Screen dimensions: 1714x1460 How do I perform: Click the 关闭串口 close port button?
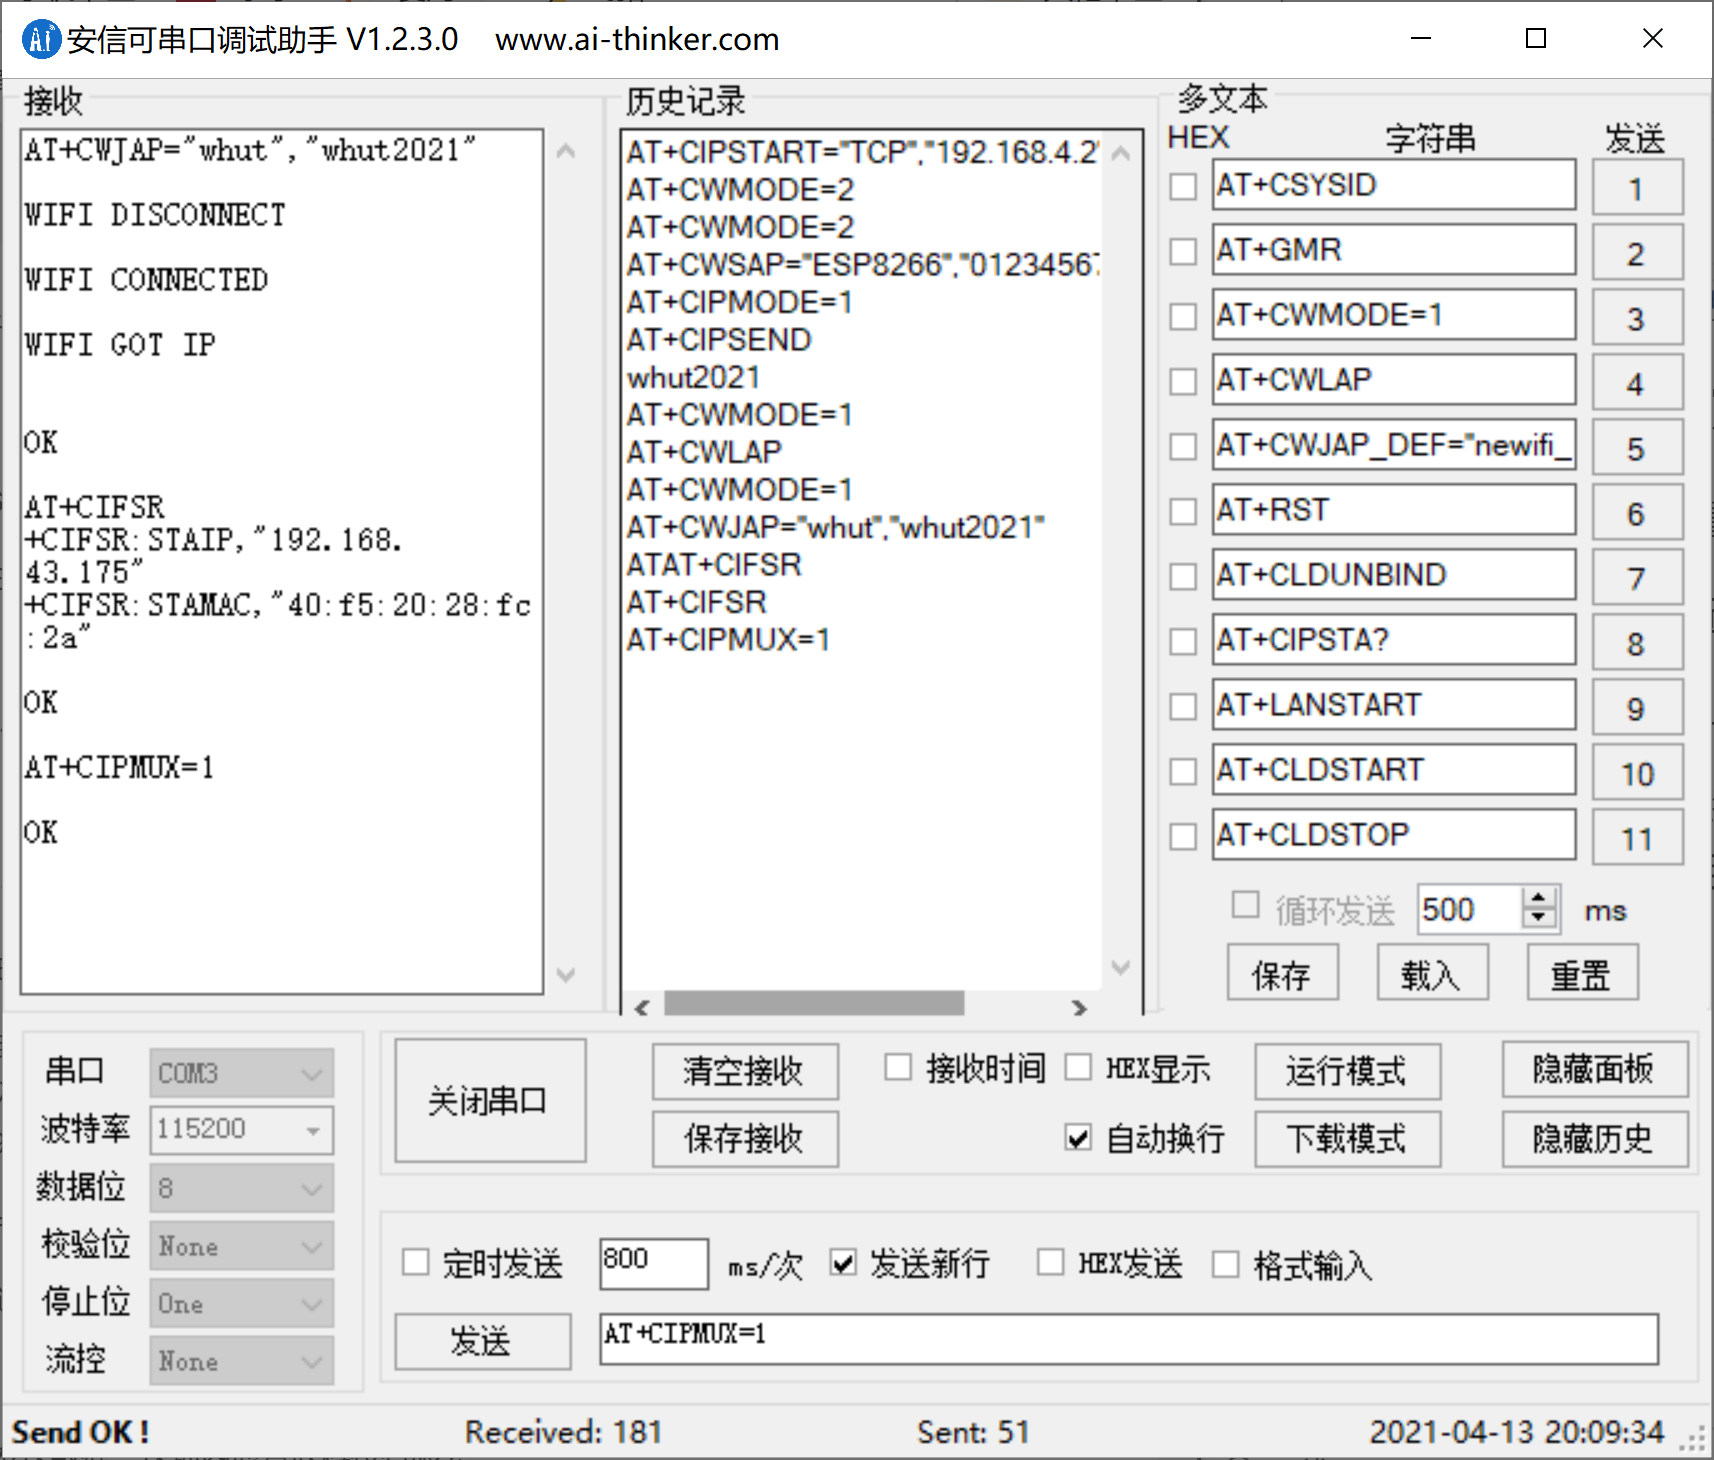click(x=488, y=1100)
